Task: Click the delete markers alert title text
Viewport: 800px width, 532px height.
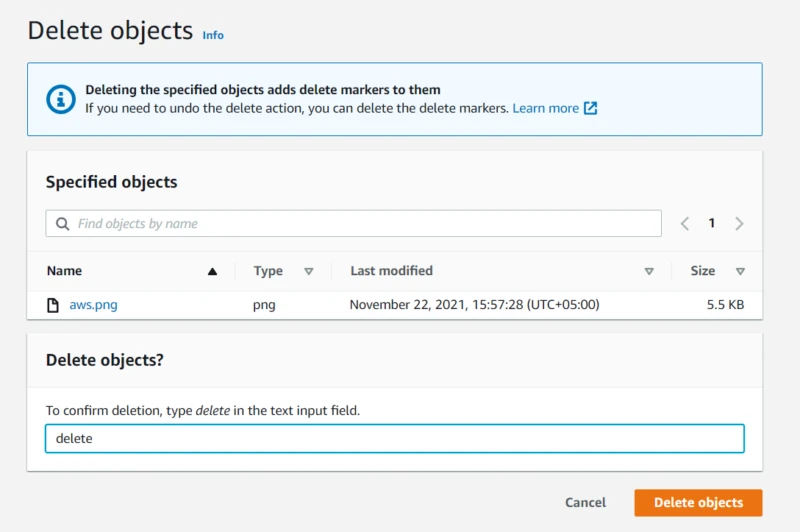Action: tap(263, 90)
